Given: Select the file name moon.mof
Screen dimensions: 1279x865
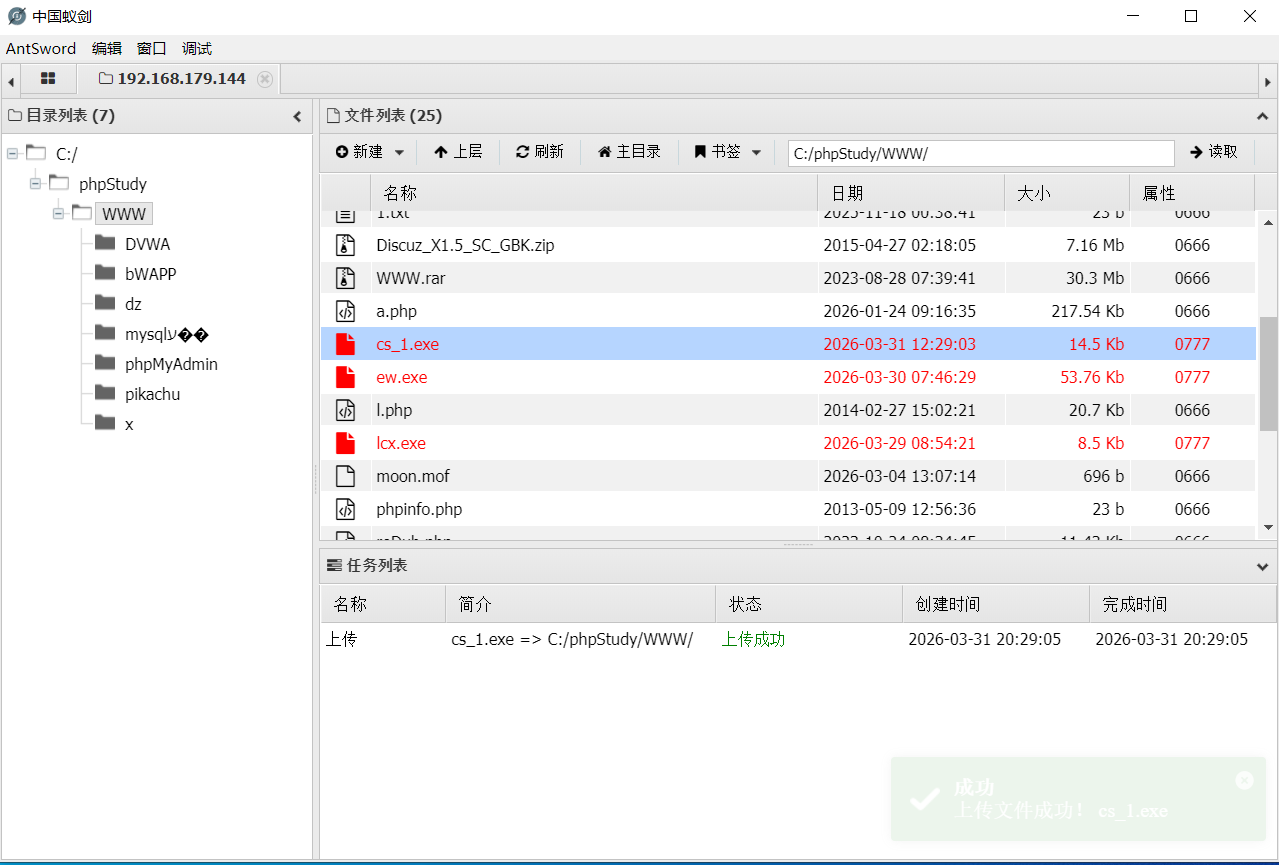Looking at the screenshot, I should click(x=413, y=476).
